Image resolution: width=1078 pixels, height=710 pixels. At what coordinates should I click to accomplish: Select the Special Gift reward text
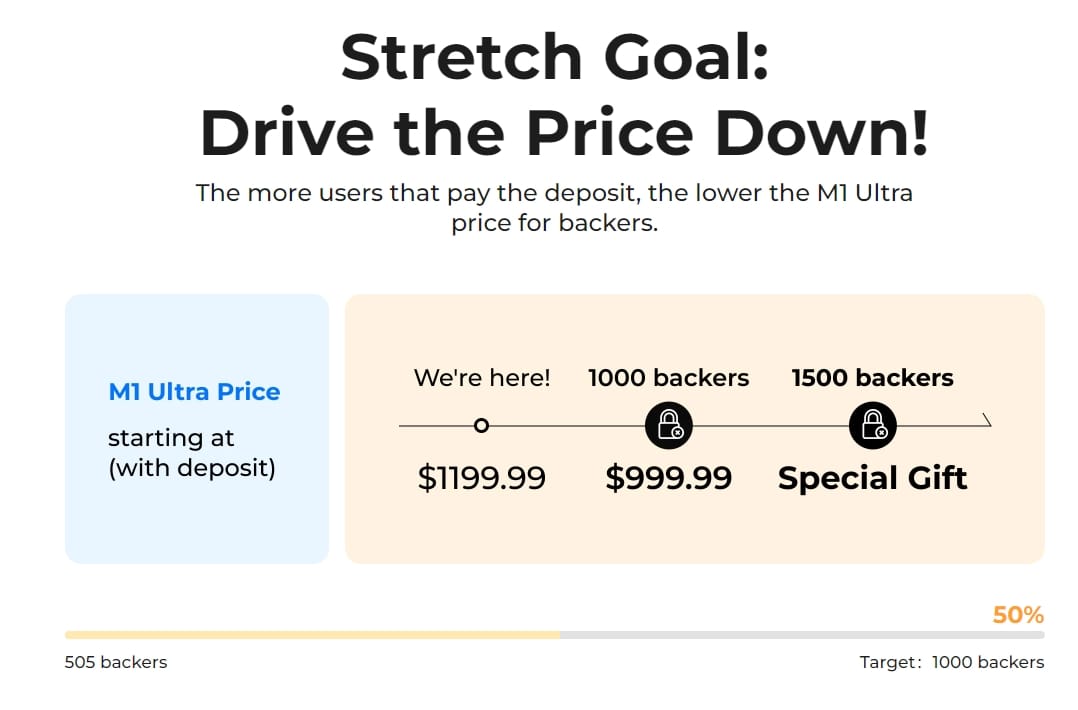click(x=872, y=478)
